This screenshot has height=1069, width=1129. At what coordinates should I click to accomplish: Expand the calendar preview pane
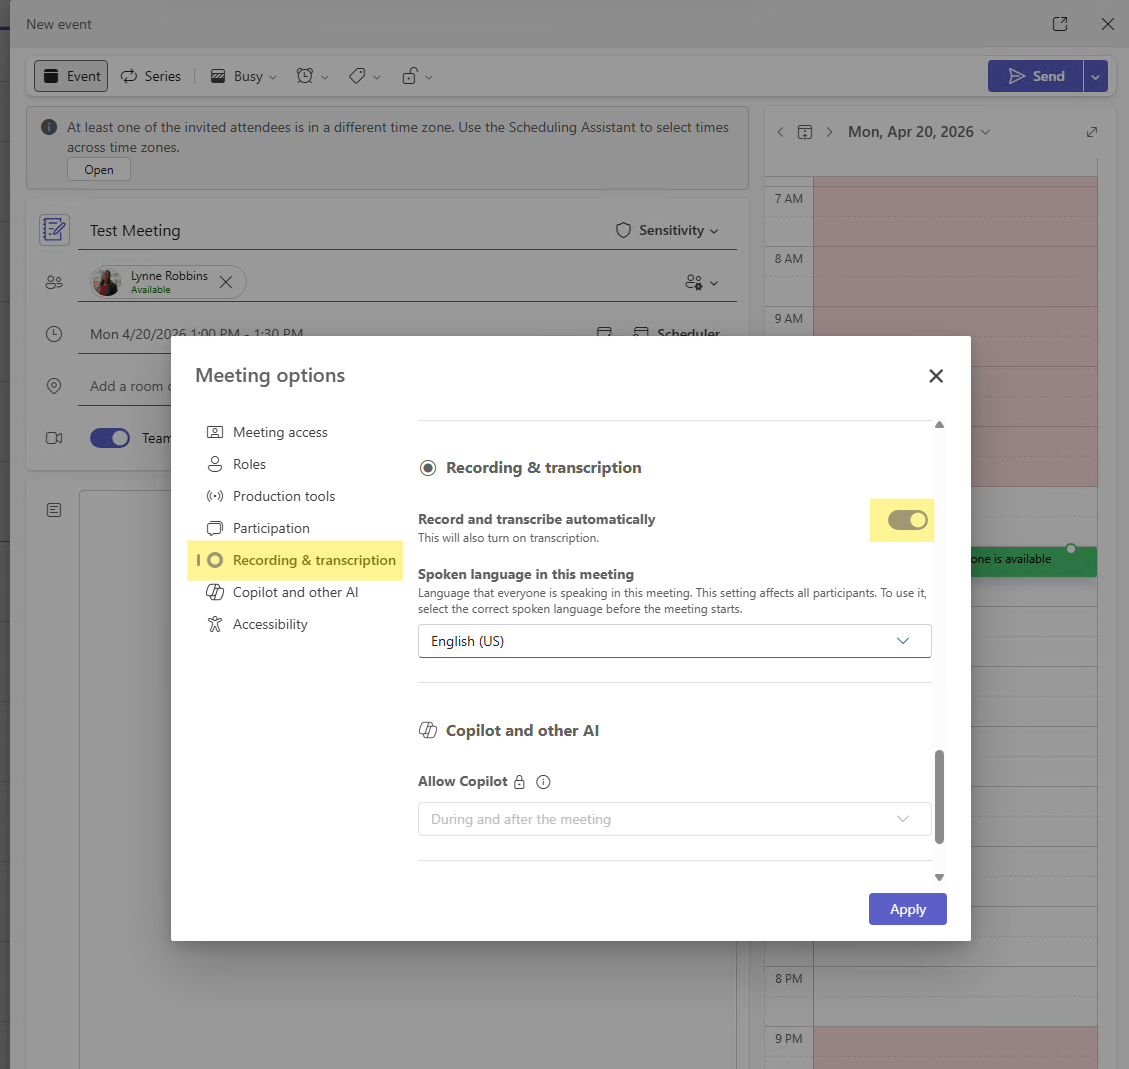1092,132
